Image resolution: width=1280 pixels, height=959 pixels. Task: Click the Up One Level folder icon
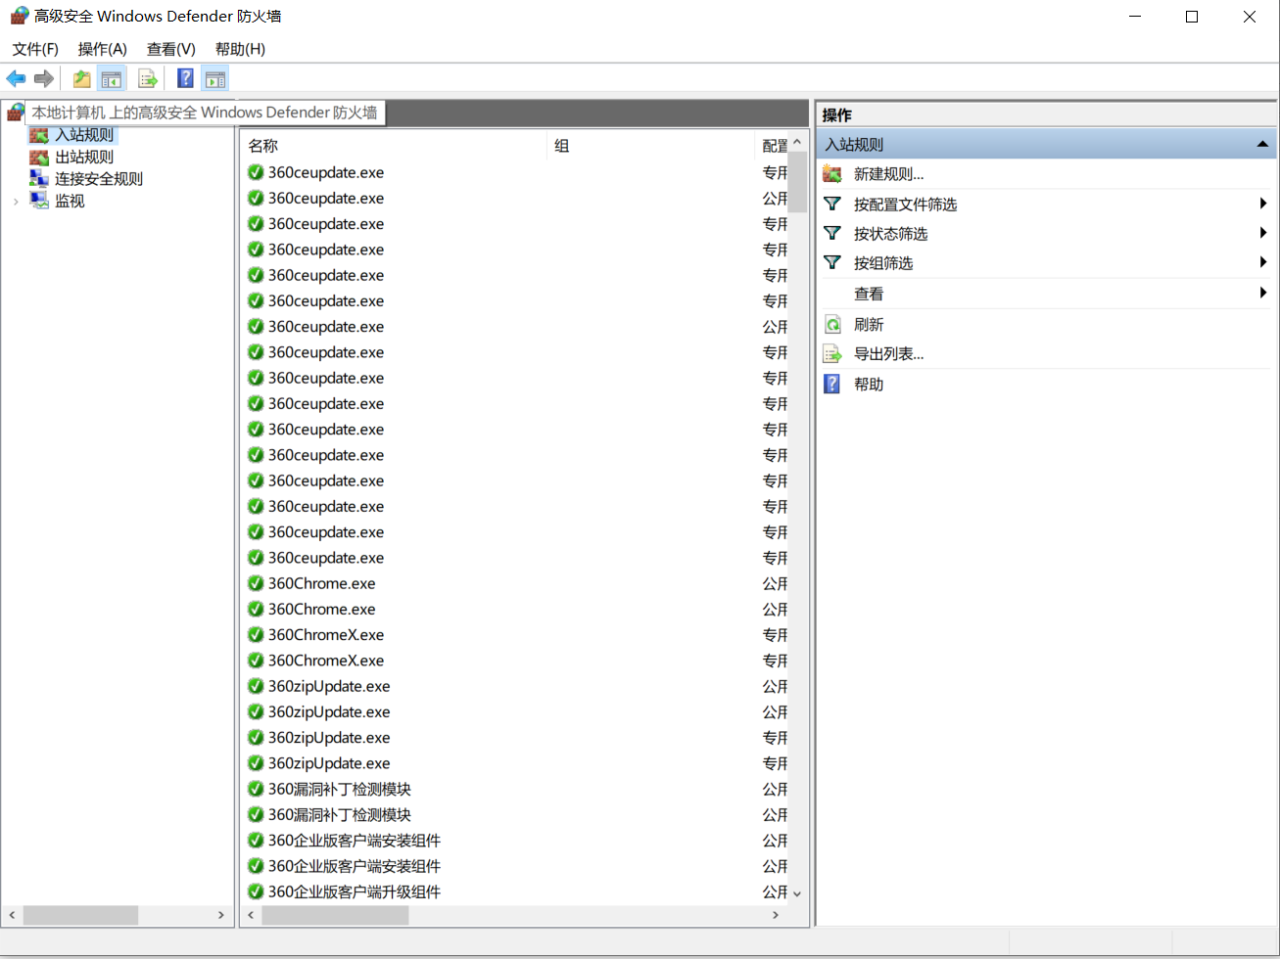point(82,79)
